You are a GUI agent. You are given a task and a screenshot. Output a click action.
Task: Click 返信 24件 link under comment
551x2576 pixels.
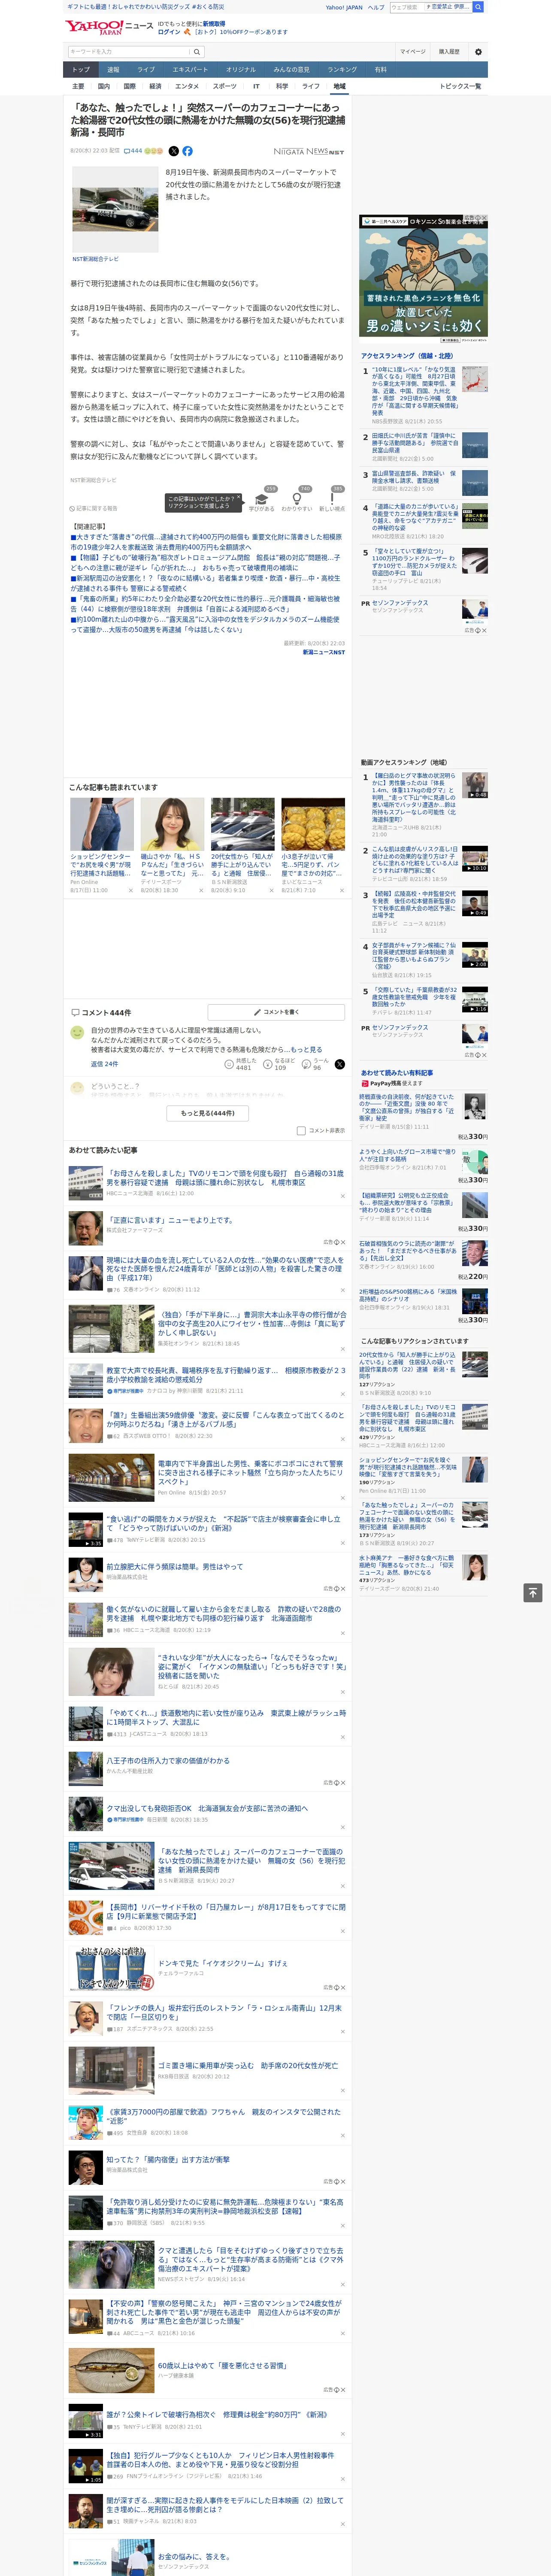(104, 1063)
